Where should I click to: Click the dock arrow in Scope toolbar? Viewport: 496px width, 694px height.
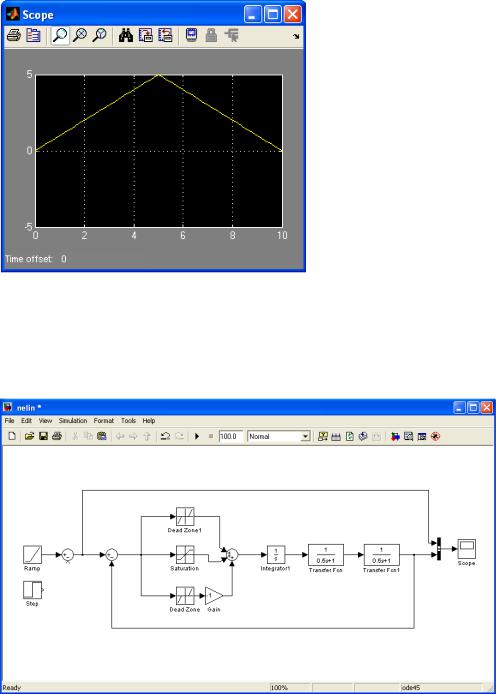(296, 36)
